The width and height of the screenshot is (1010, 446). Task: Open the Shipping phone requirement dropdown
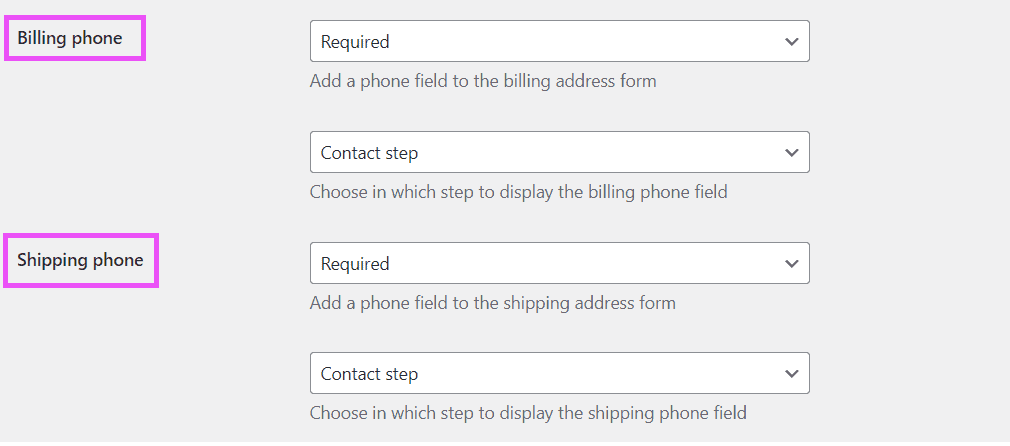click(559, 264)
